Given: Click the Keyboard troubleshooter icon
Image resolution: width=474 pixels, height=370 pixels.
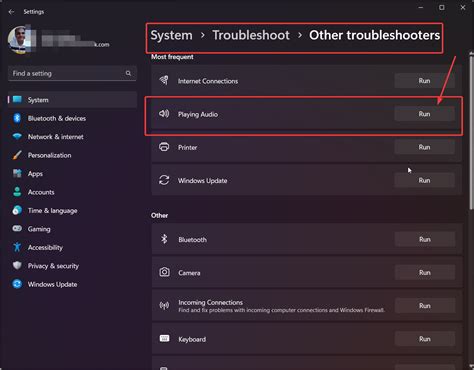Looking at the screenshot, I should (164, 339).
